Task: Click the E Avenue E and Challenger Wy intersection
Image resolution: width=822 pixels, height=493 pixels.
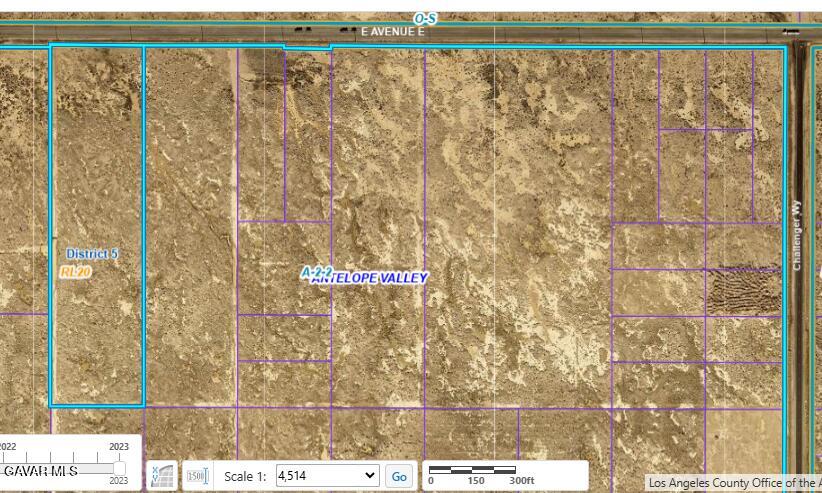Action: tap(797, 32)
